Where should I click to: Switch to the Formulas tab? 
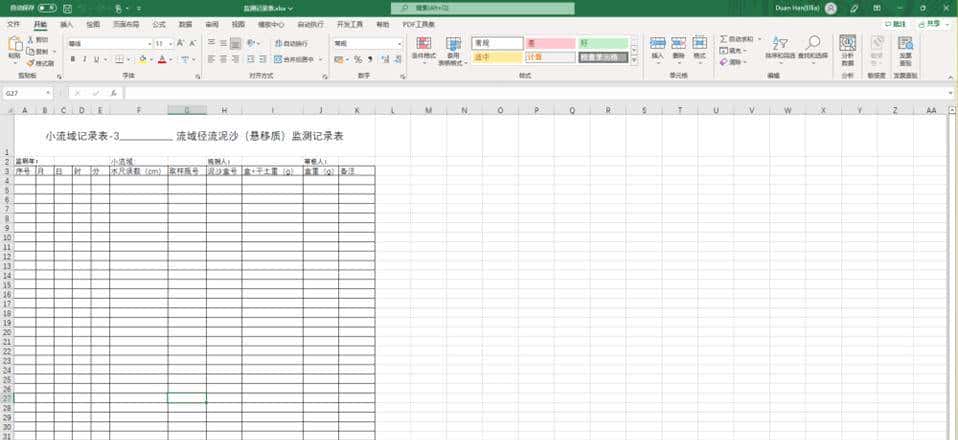coord(159,24)
